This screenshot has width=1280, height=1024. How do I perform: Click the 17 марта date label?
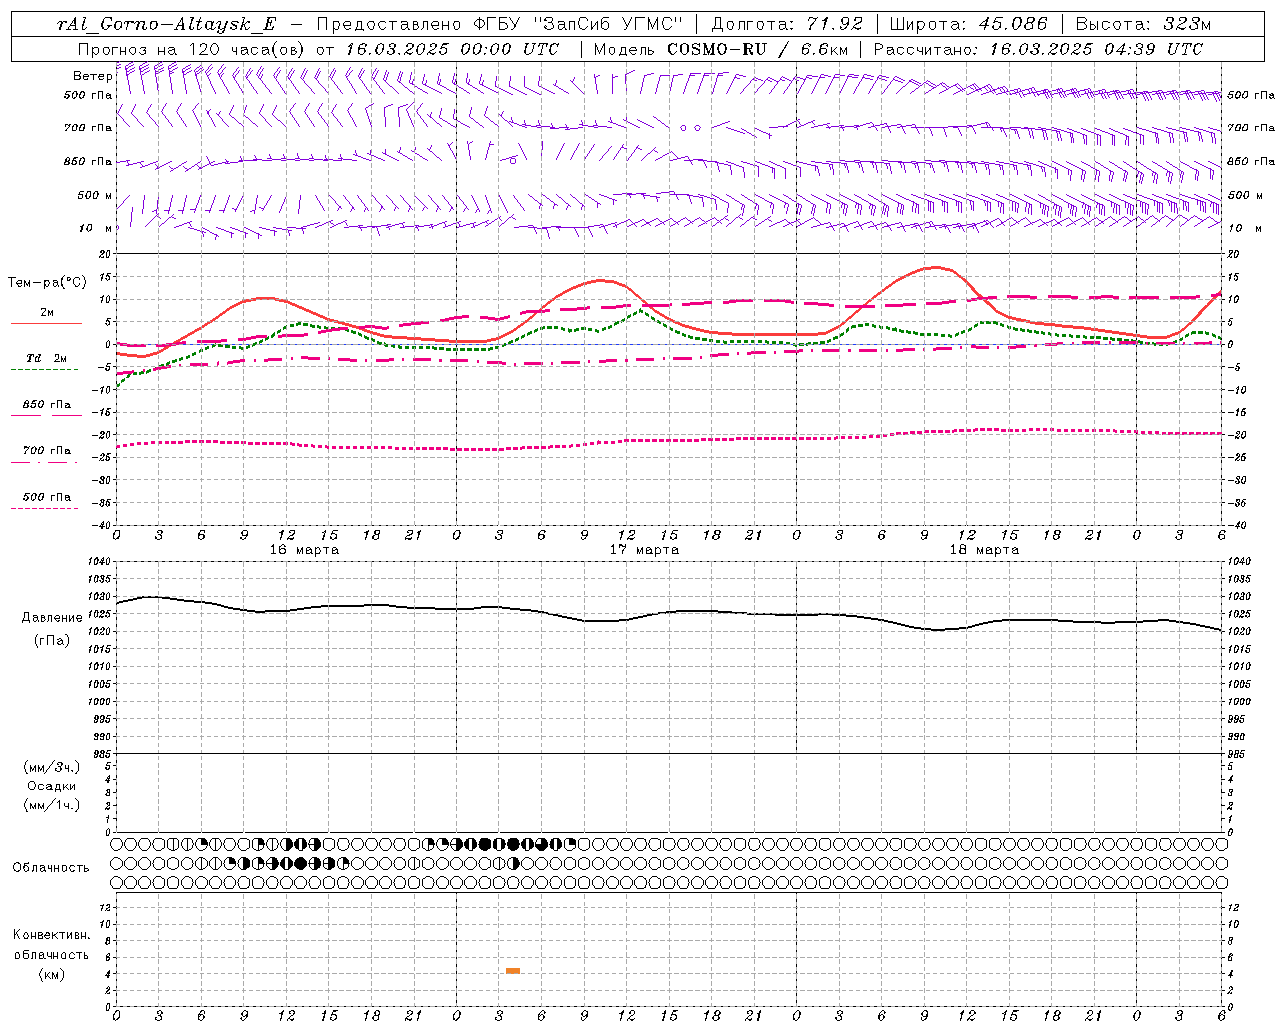[645, 550]
